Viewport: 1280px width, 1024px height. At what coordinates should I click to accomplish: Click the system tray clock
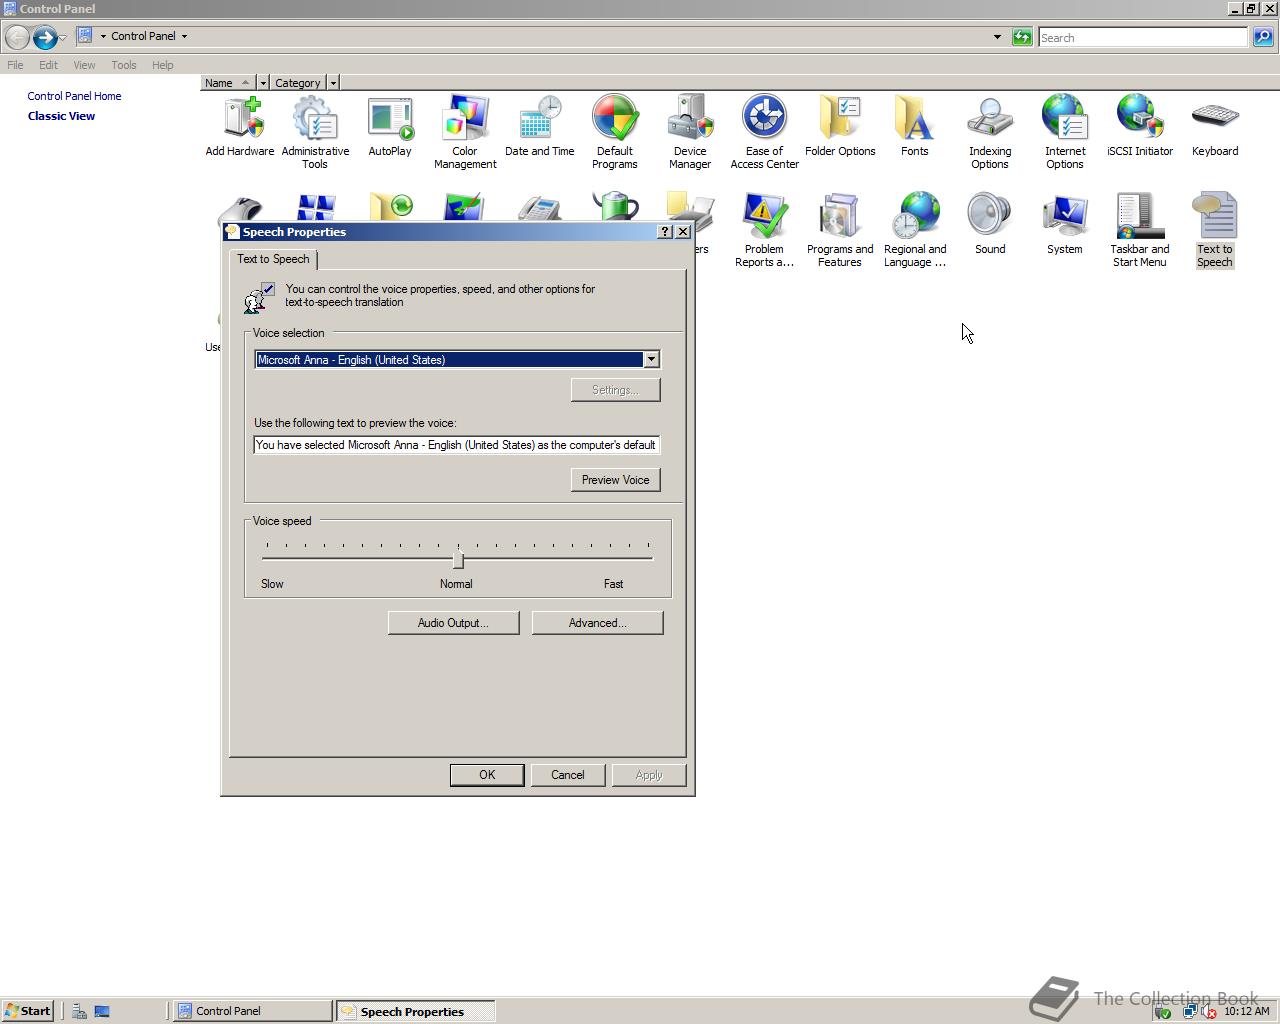tap(1247, 1011)
